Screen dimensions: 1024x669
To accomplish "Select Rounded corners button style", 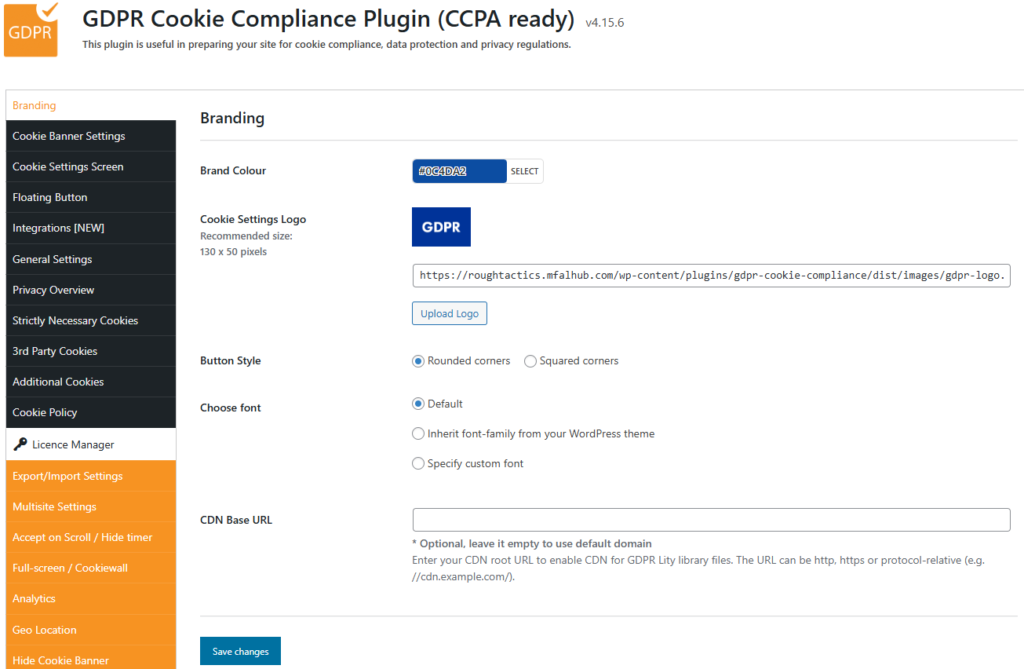I will tap(418, 361).
